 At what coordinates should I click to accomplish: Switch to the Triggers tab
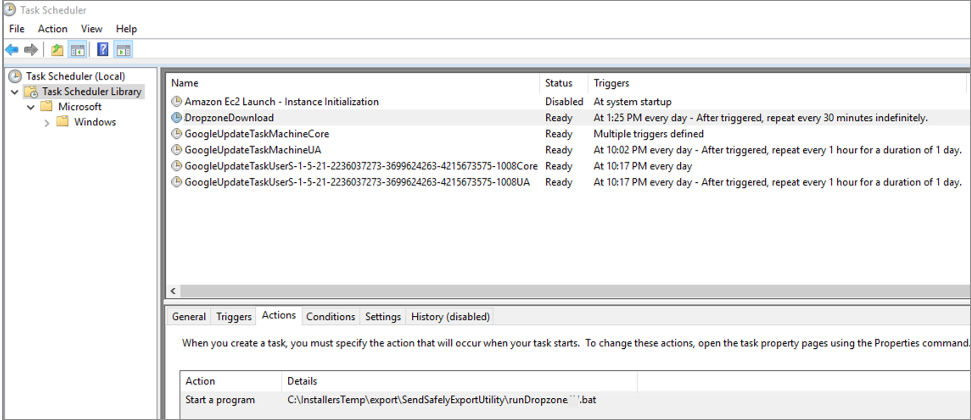coord(234,317)
